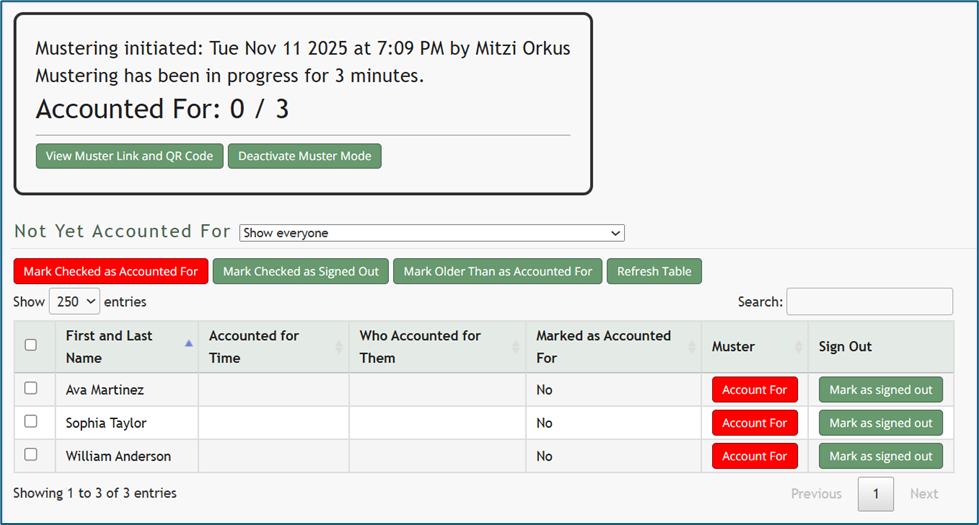This screenshot has width=979, height=525.
Task: Focus the Search input field
Action: point(869,301)
